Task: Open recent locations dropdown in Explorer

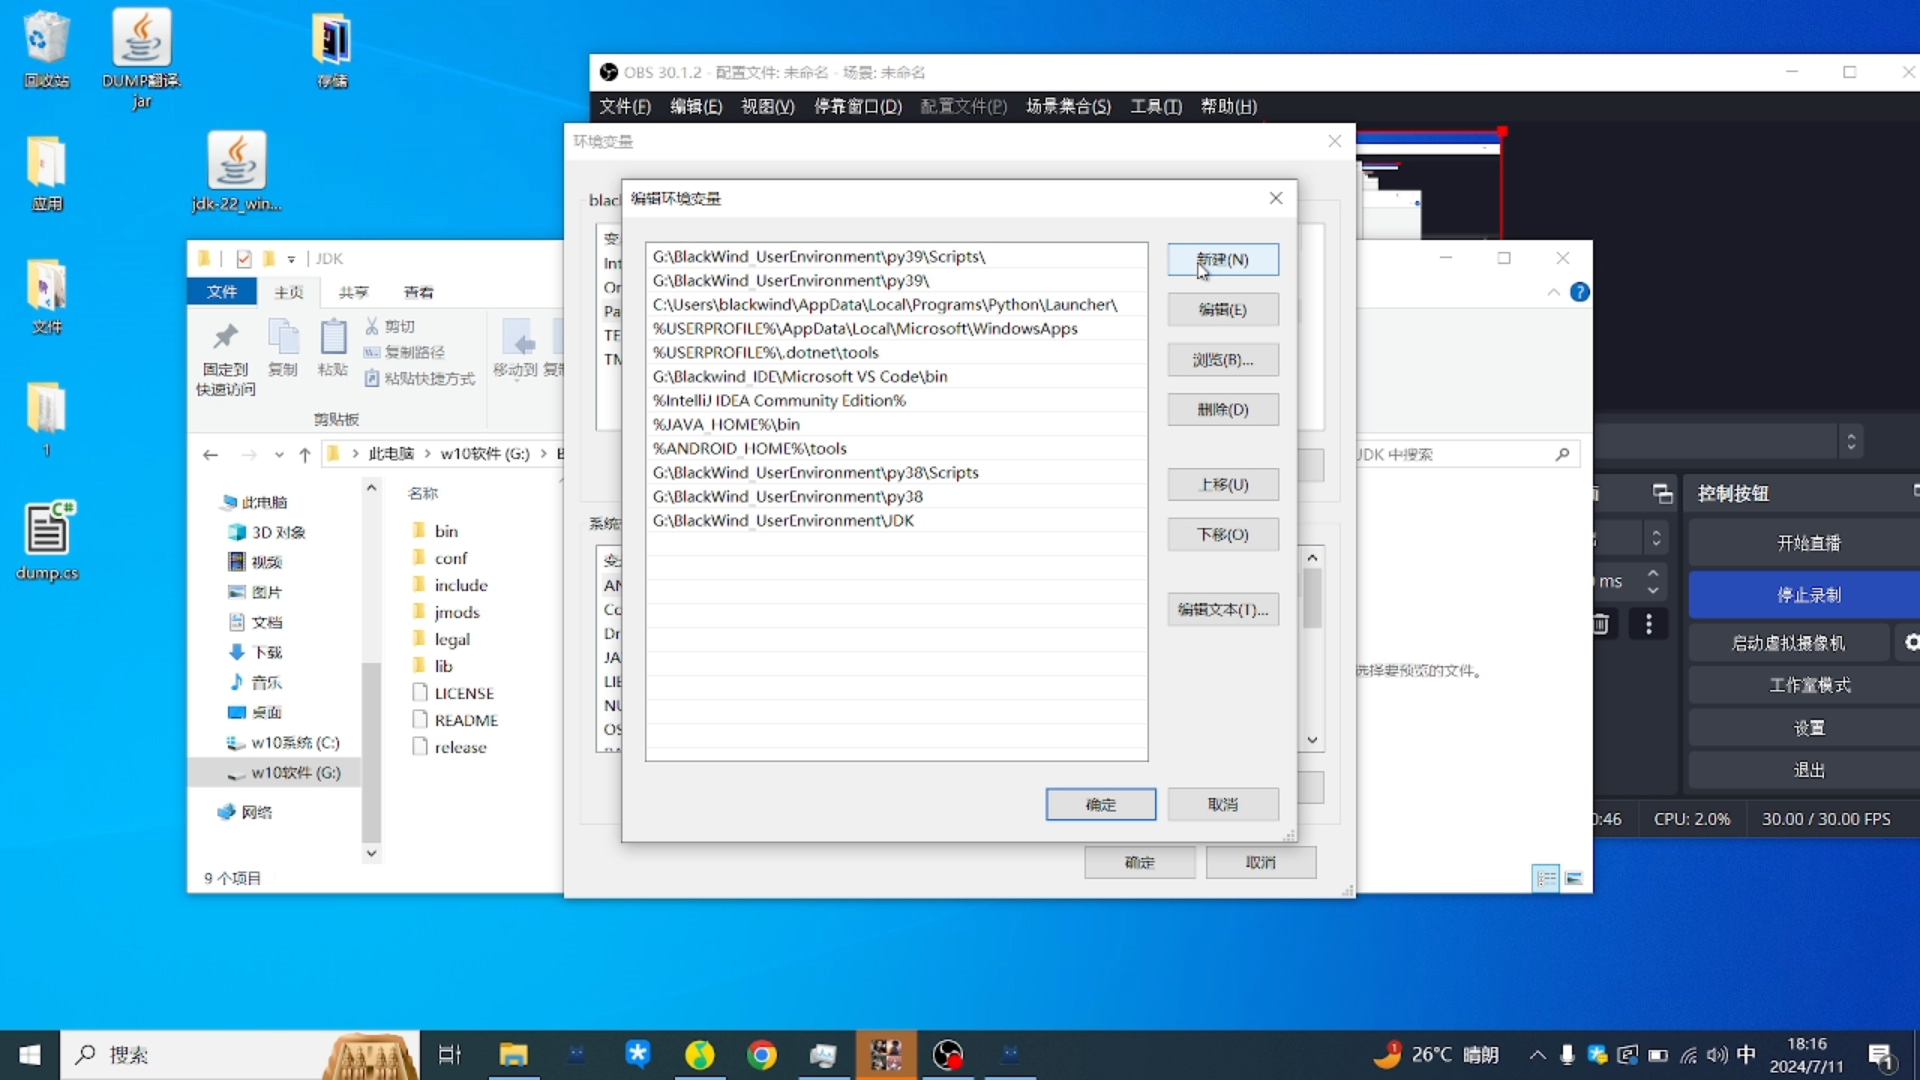Action: point(279,454)
